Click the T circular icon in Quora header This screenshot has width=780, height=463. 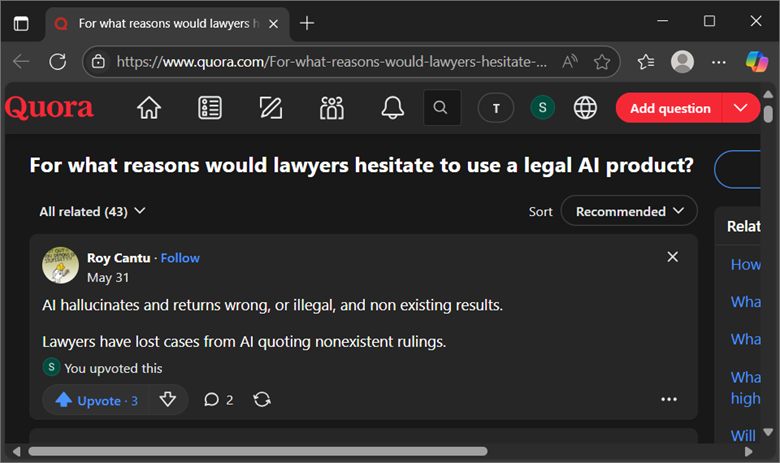click(495, 108)
